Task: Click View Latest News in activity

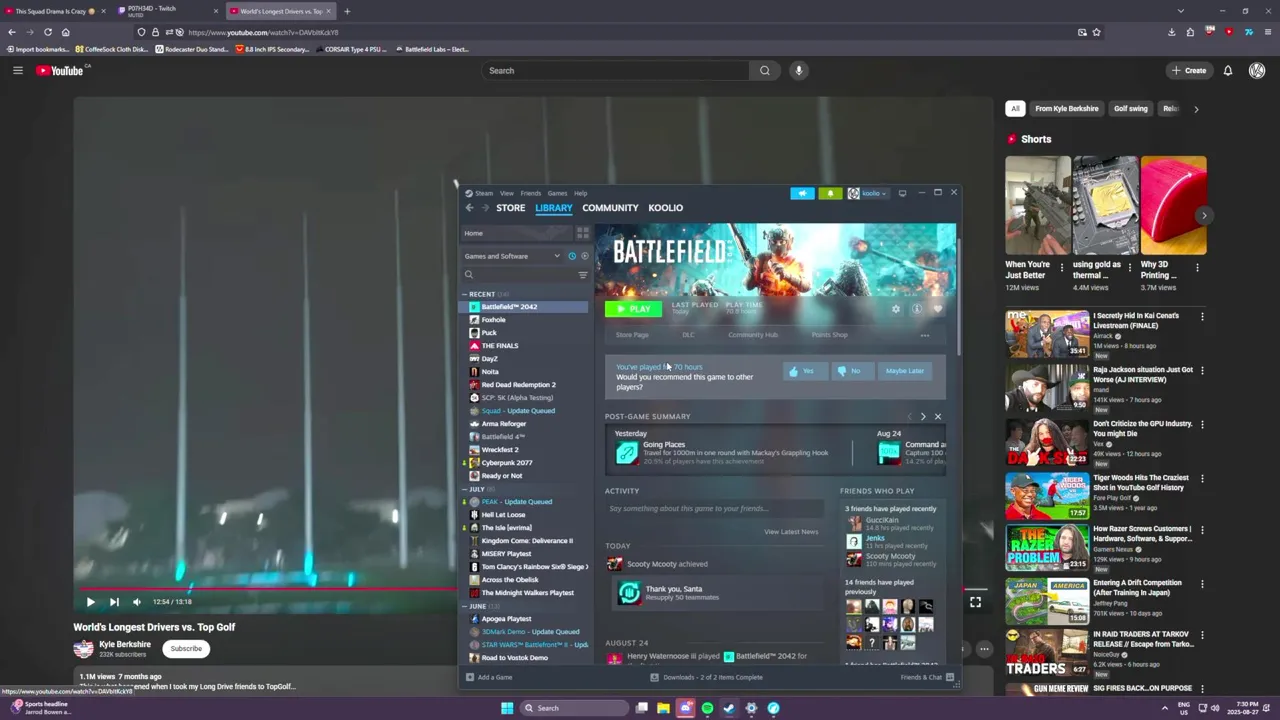Action: coord(791,532)
